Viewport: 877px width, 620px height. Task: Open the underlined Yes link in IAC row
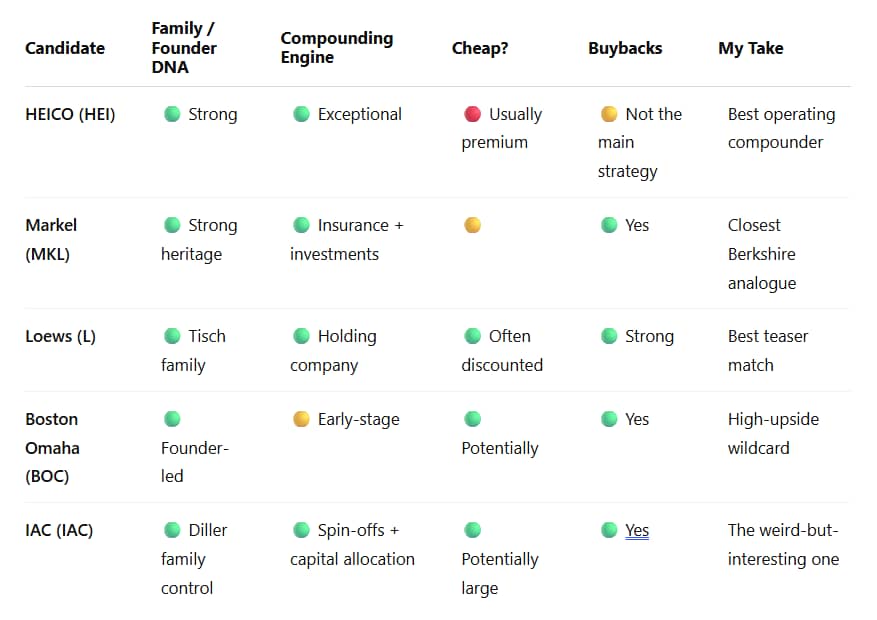coord(636,530)
